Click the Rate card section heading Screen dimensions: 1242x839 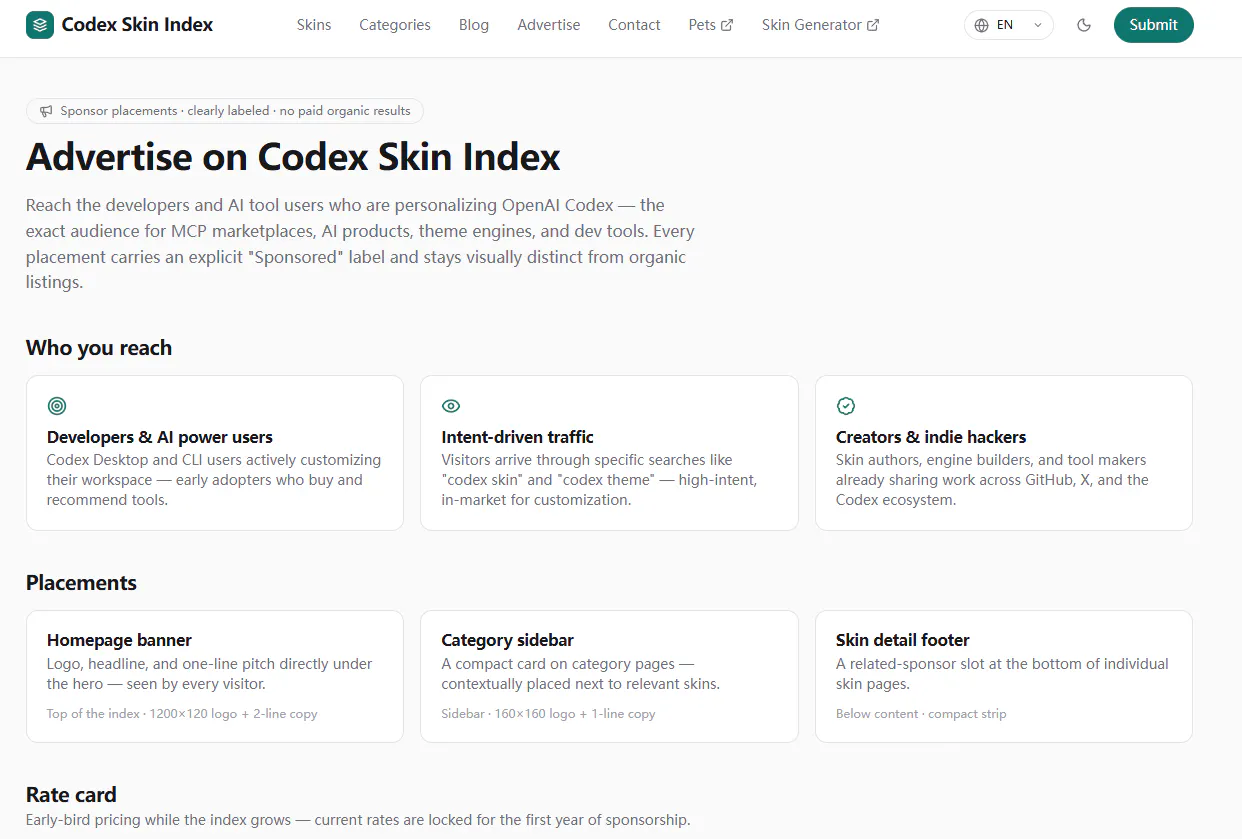click(71, 795)
